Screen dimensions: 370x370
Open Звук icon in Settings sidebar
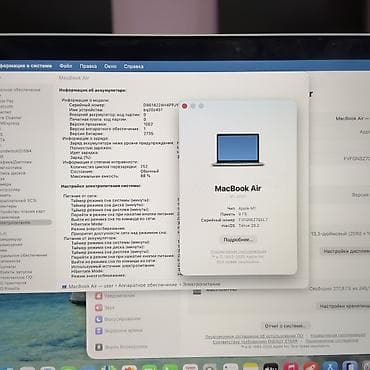tap(99, 308)
